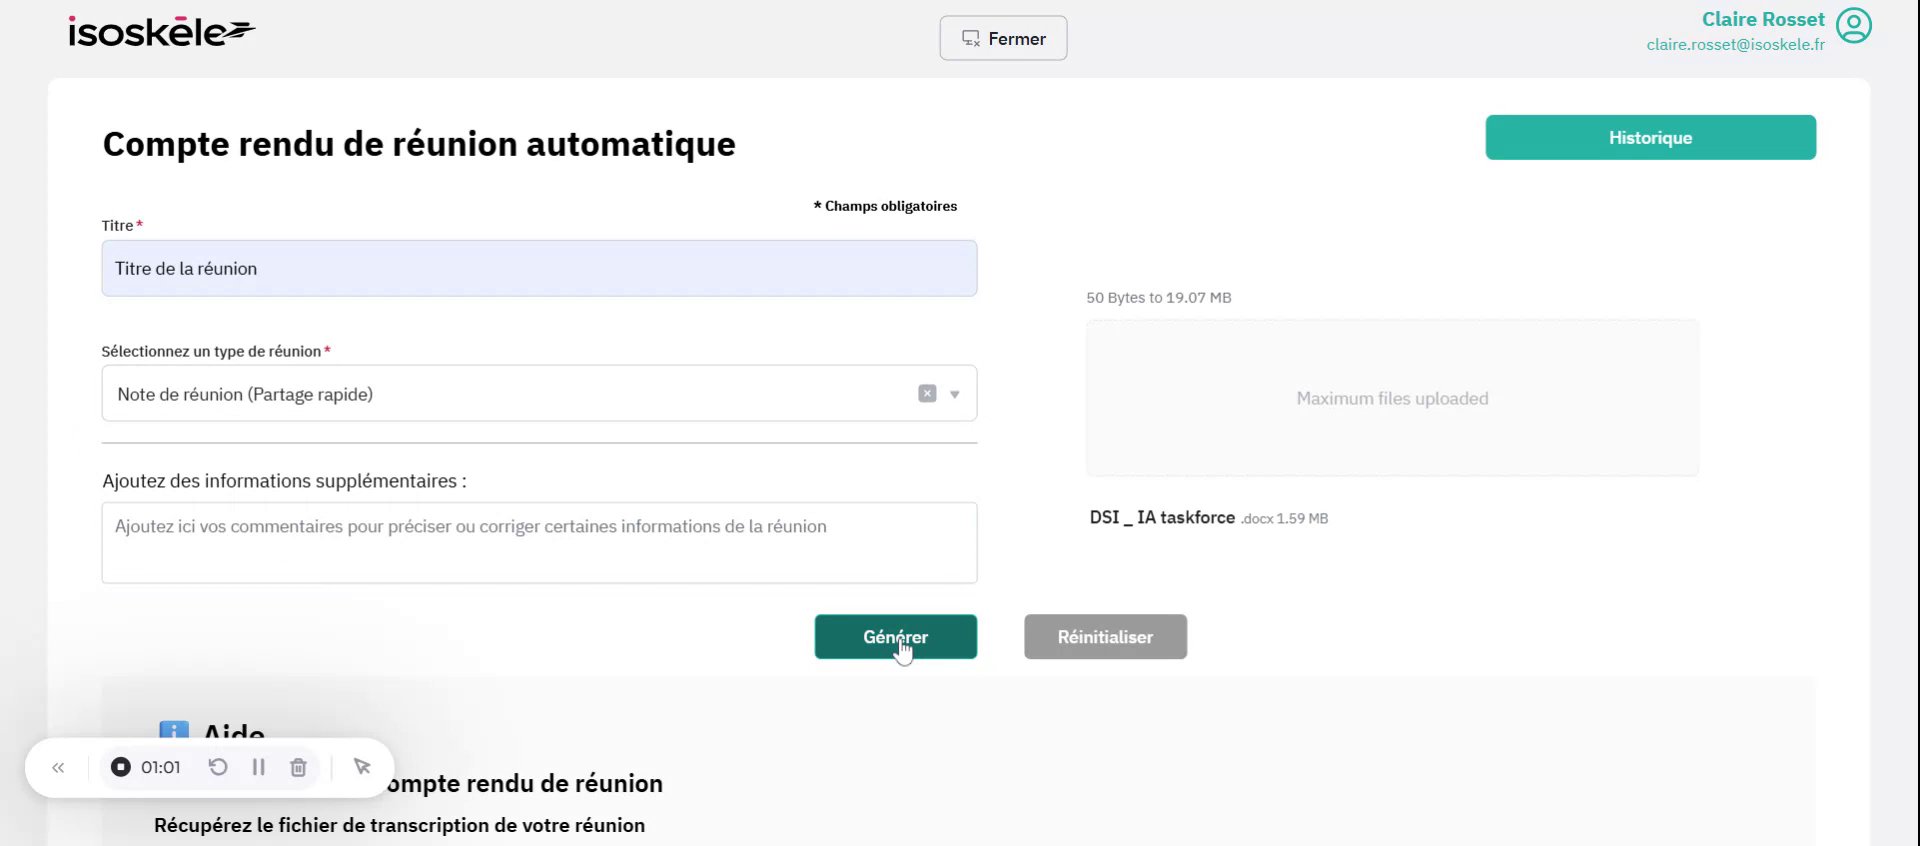Expand the meeting type dropdown arrow

955,394
